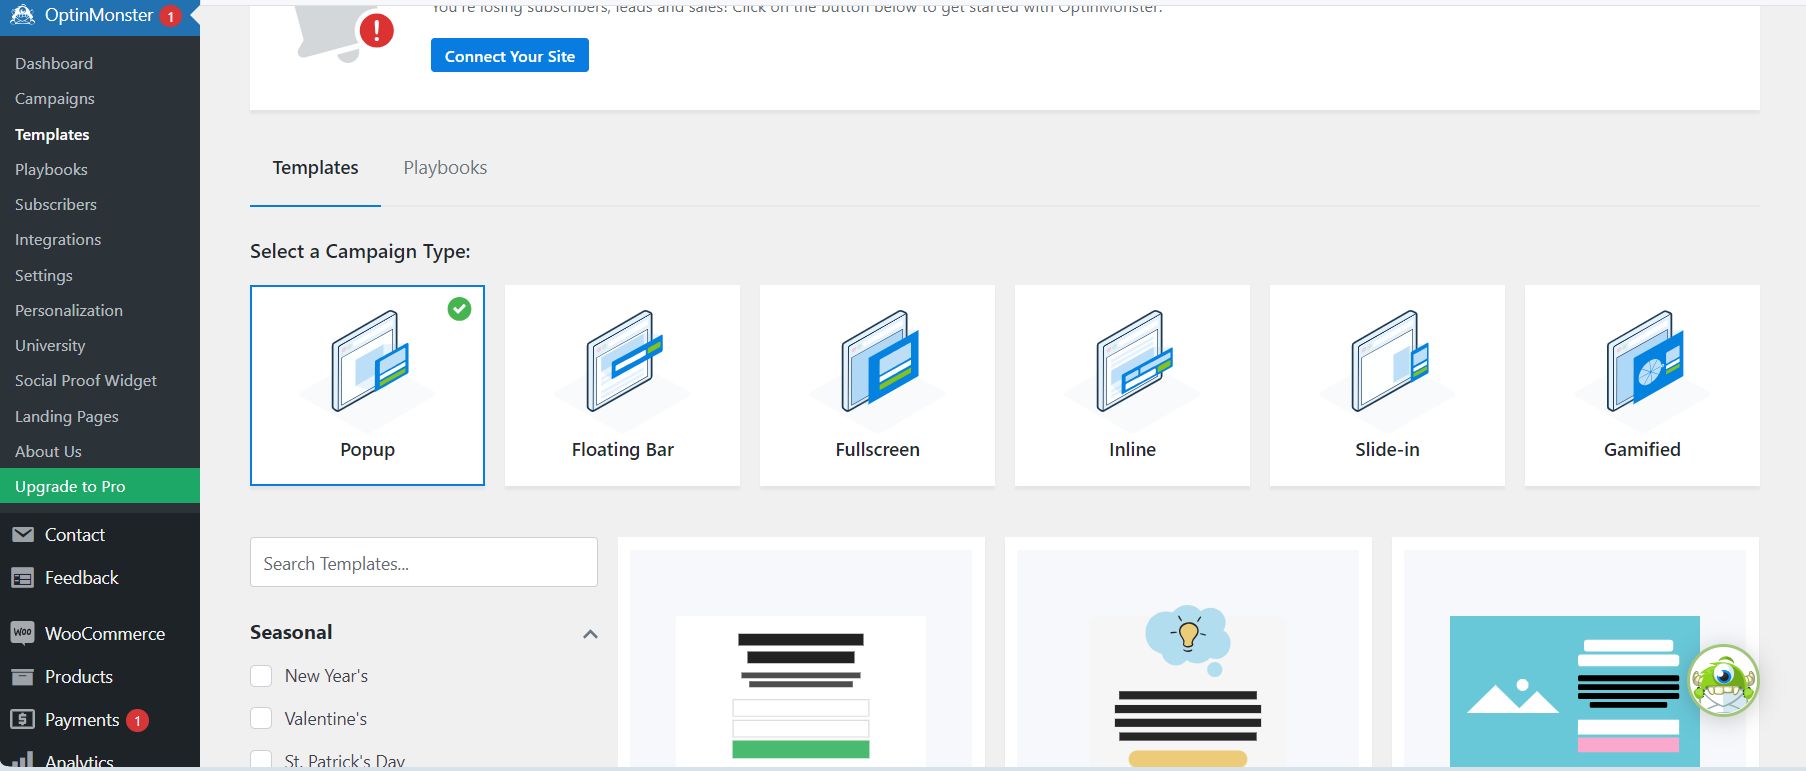Open the OptinMonster mascot chat widget
Viewport: 1806px width, 771px height.
click(x=1722, y=681)
